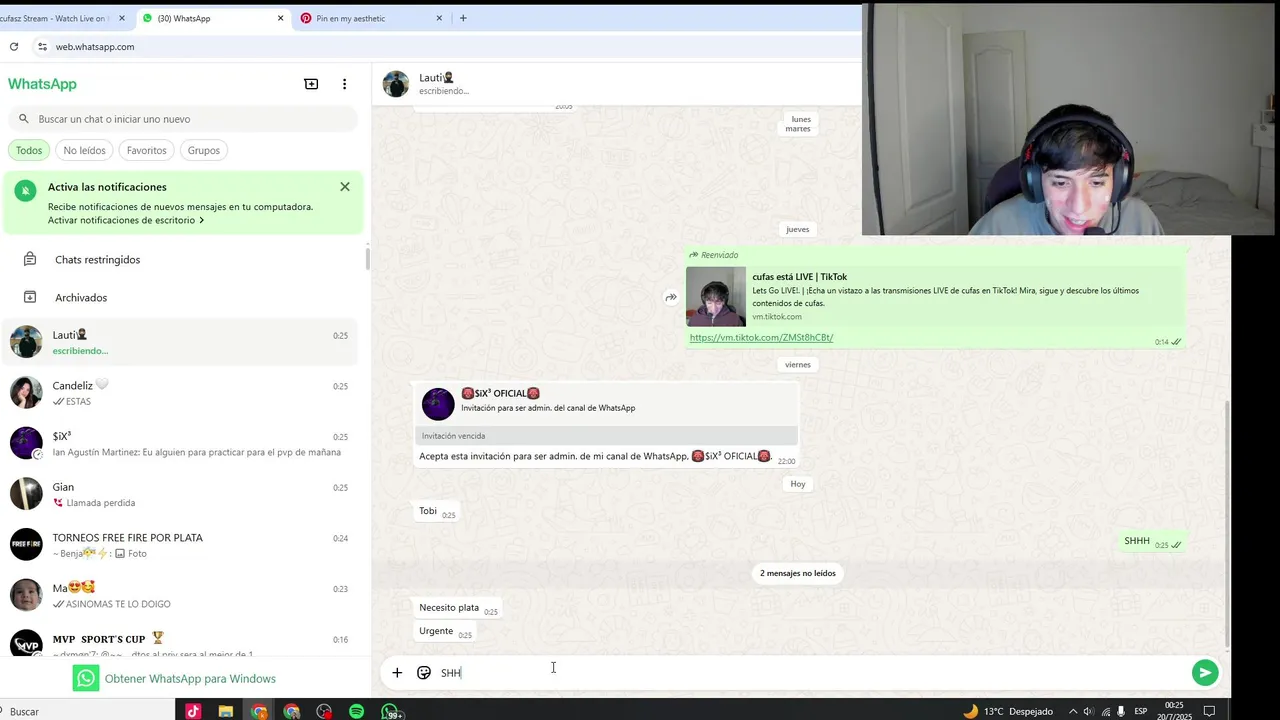Show hidden system tray icons
Screen dimensions: 1280x720
(1073, 711)
